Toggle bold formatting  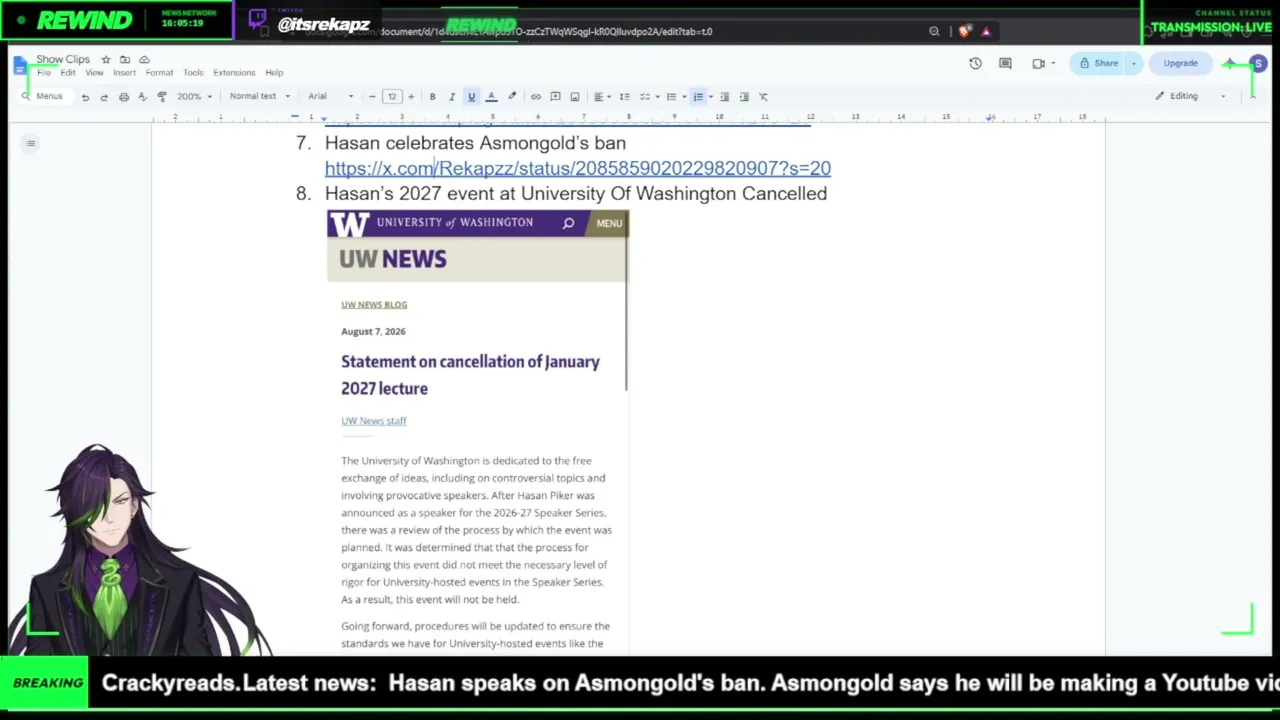[432, 97]
